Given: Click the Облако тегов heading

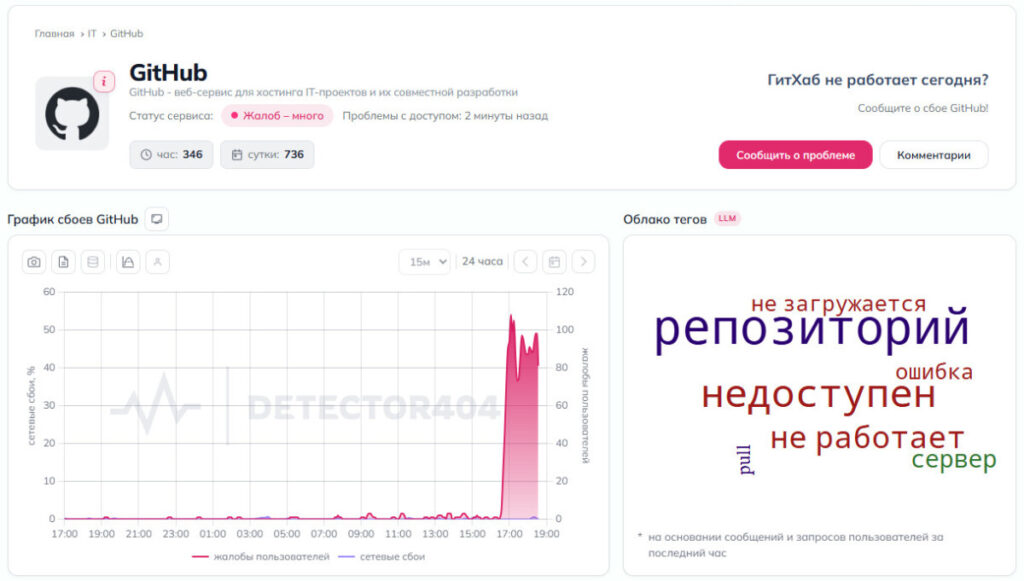Looking at the screenshot, I should point(665,219).
